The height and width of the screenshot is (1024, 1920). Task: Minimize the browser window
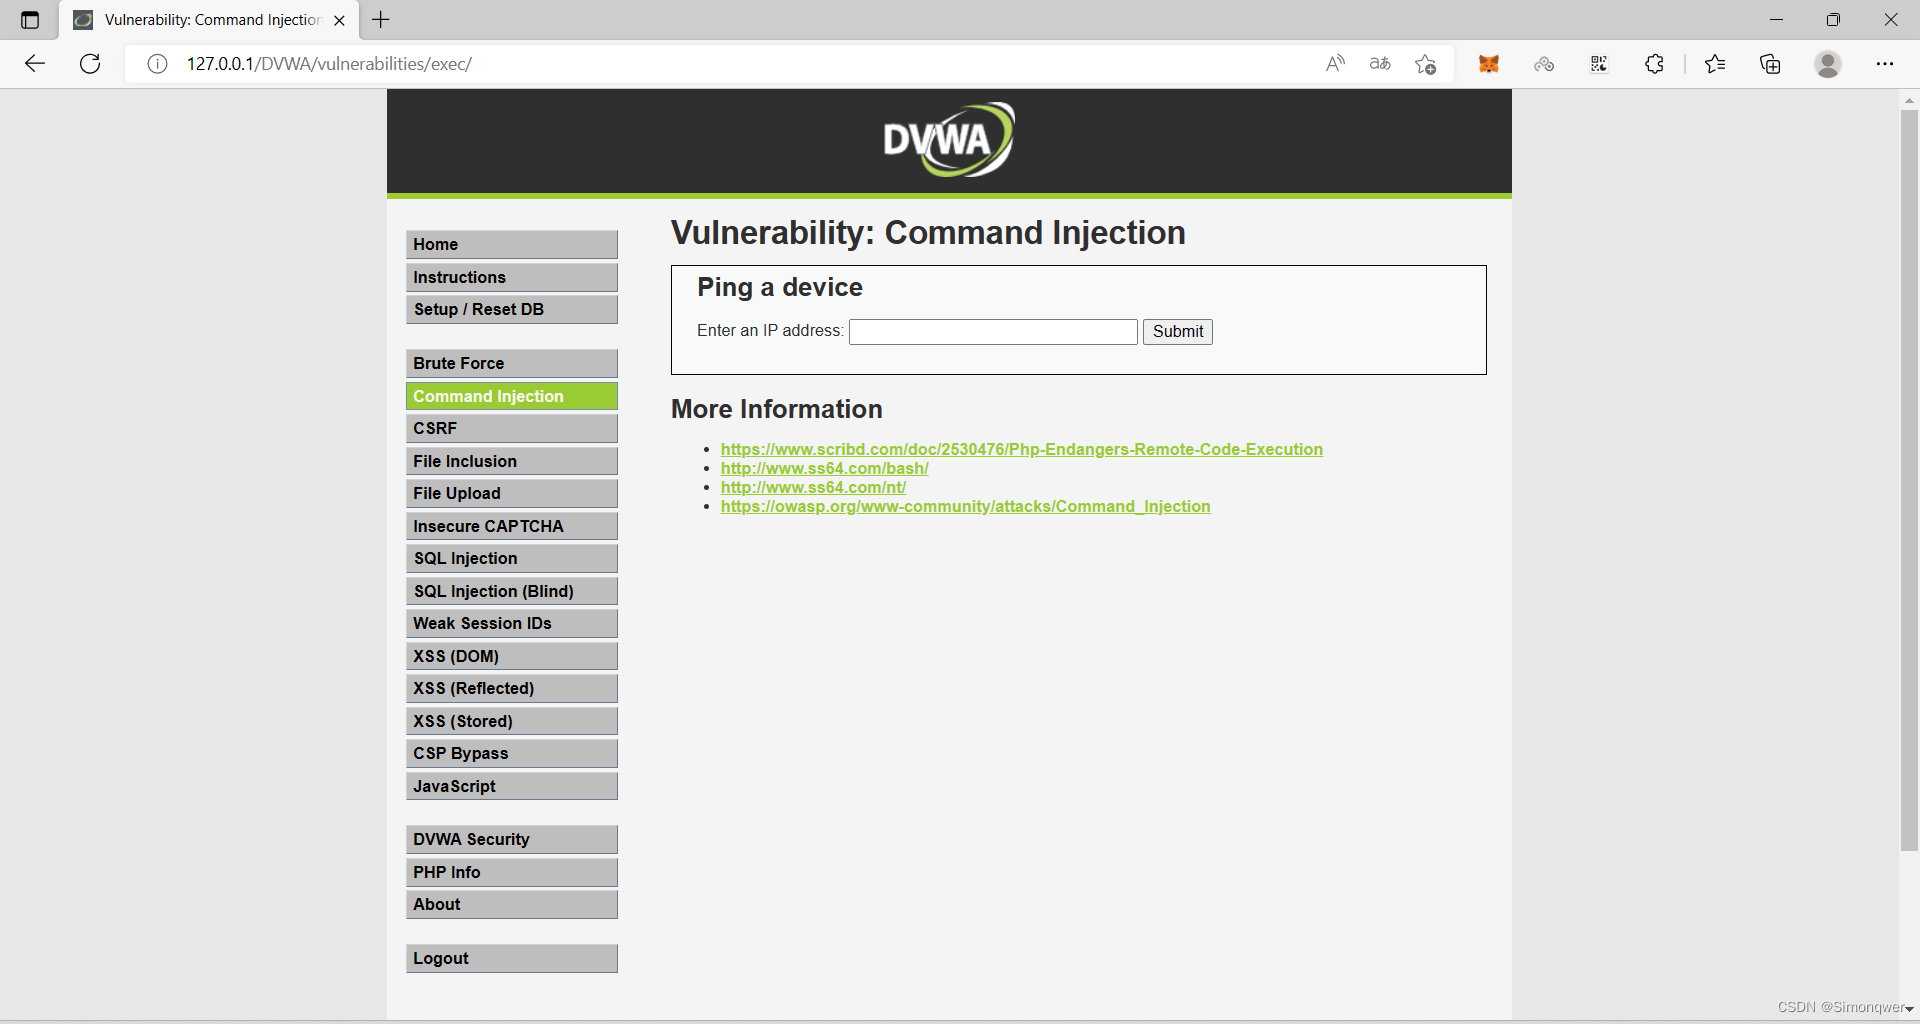tap(1776, 20)
